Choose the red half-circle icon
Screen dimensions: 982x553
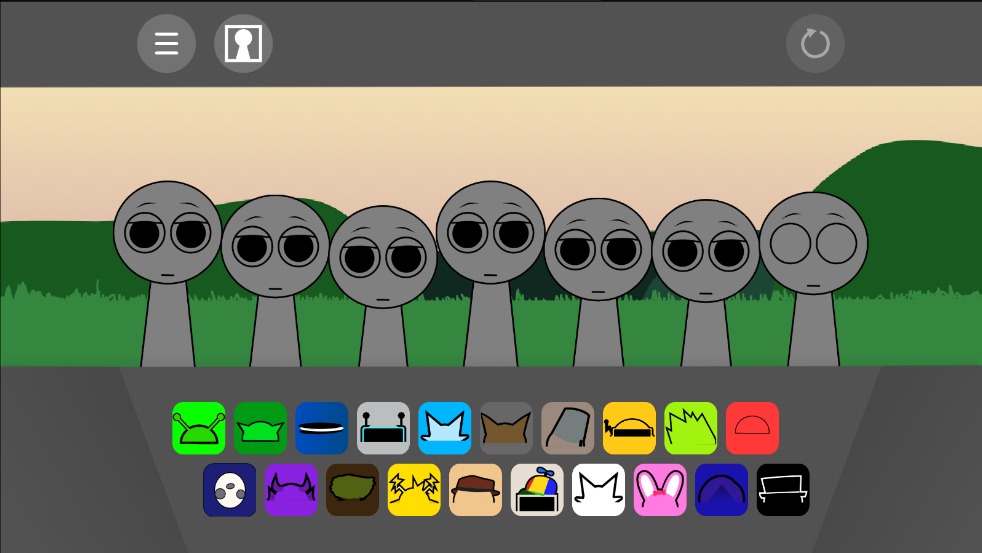752,428
